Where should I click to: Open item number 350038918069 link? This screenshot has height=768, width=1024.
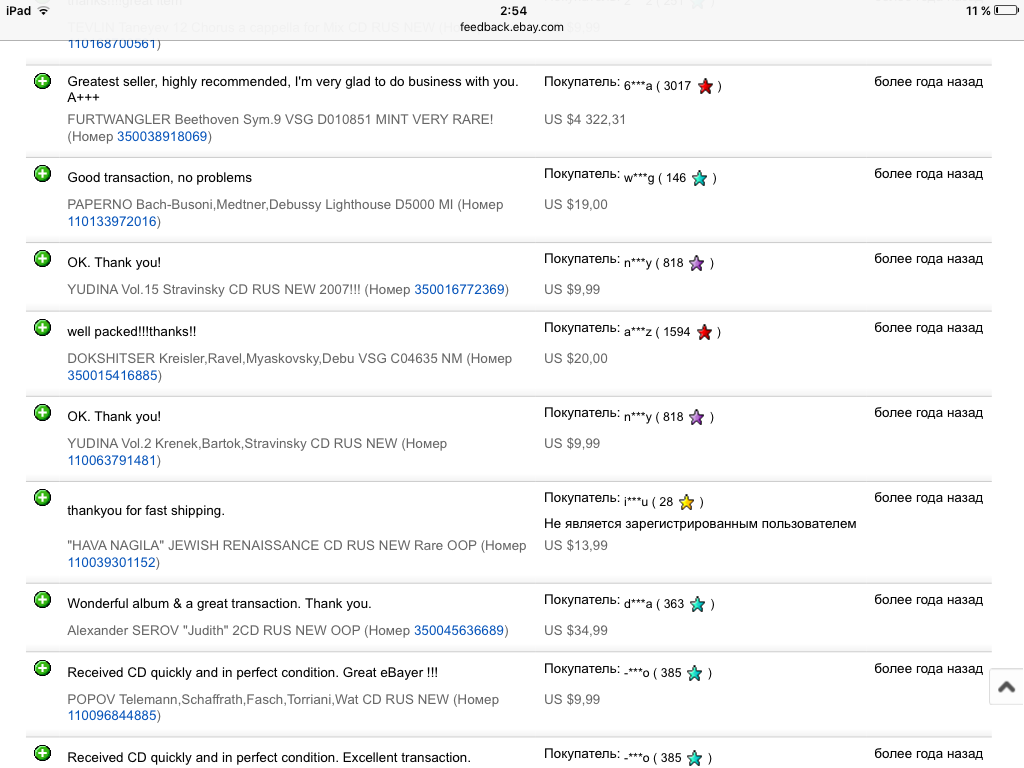coord(162,136)
